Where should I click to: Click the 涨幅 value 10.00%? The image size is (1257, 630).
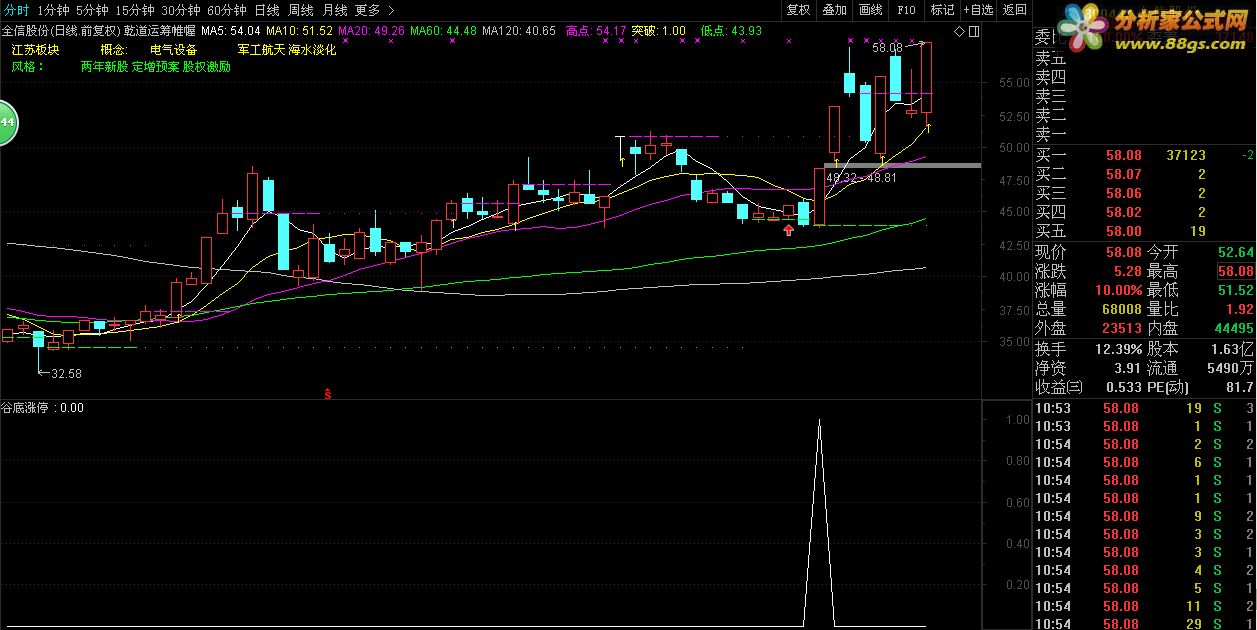tap(1119, 290)
